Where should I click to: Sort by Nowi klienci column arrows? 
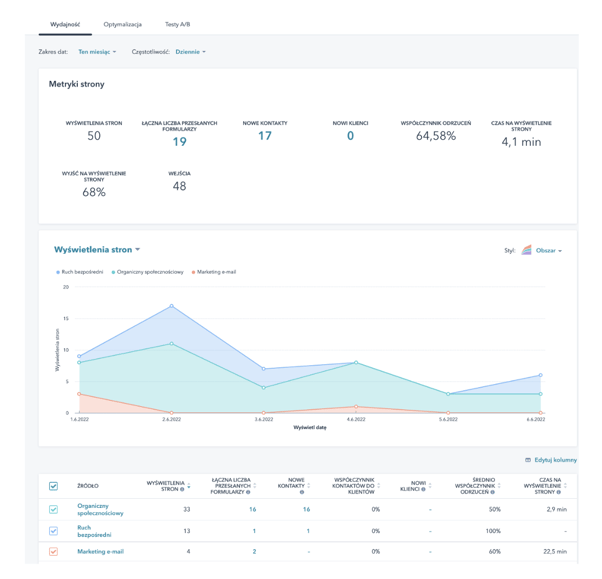(430, 486)
